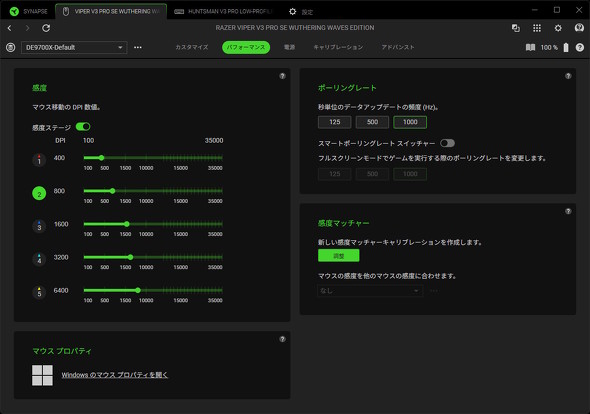
Task: Open help for the 感度マッチャー panel
Action: [x=568, y=211]
